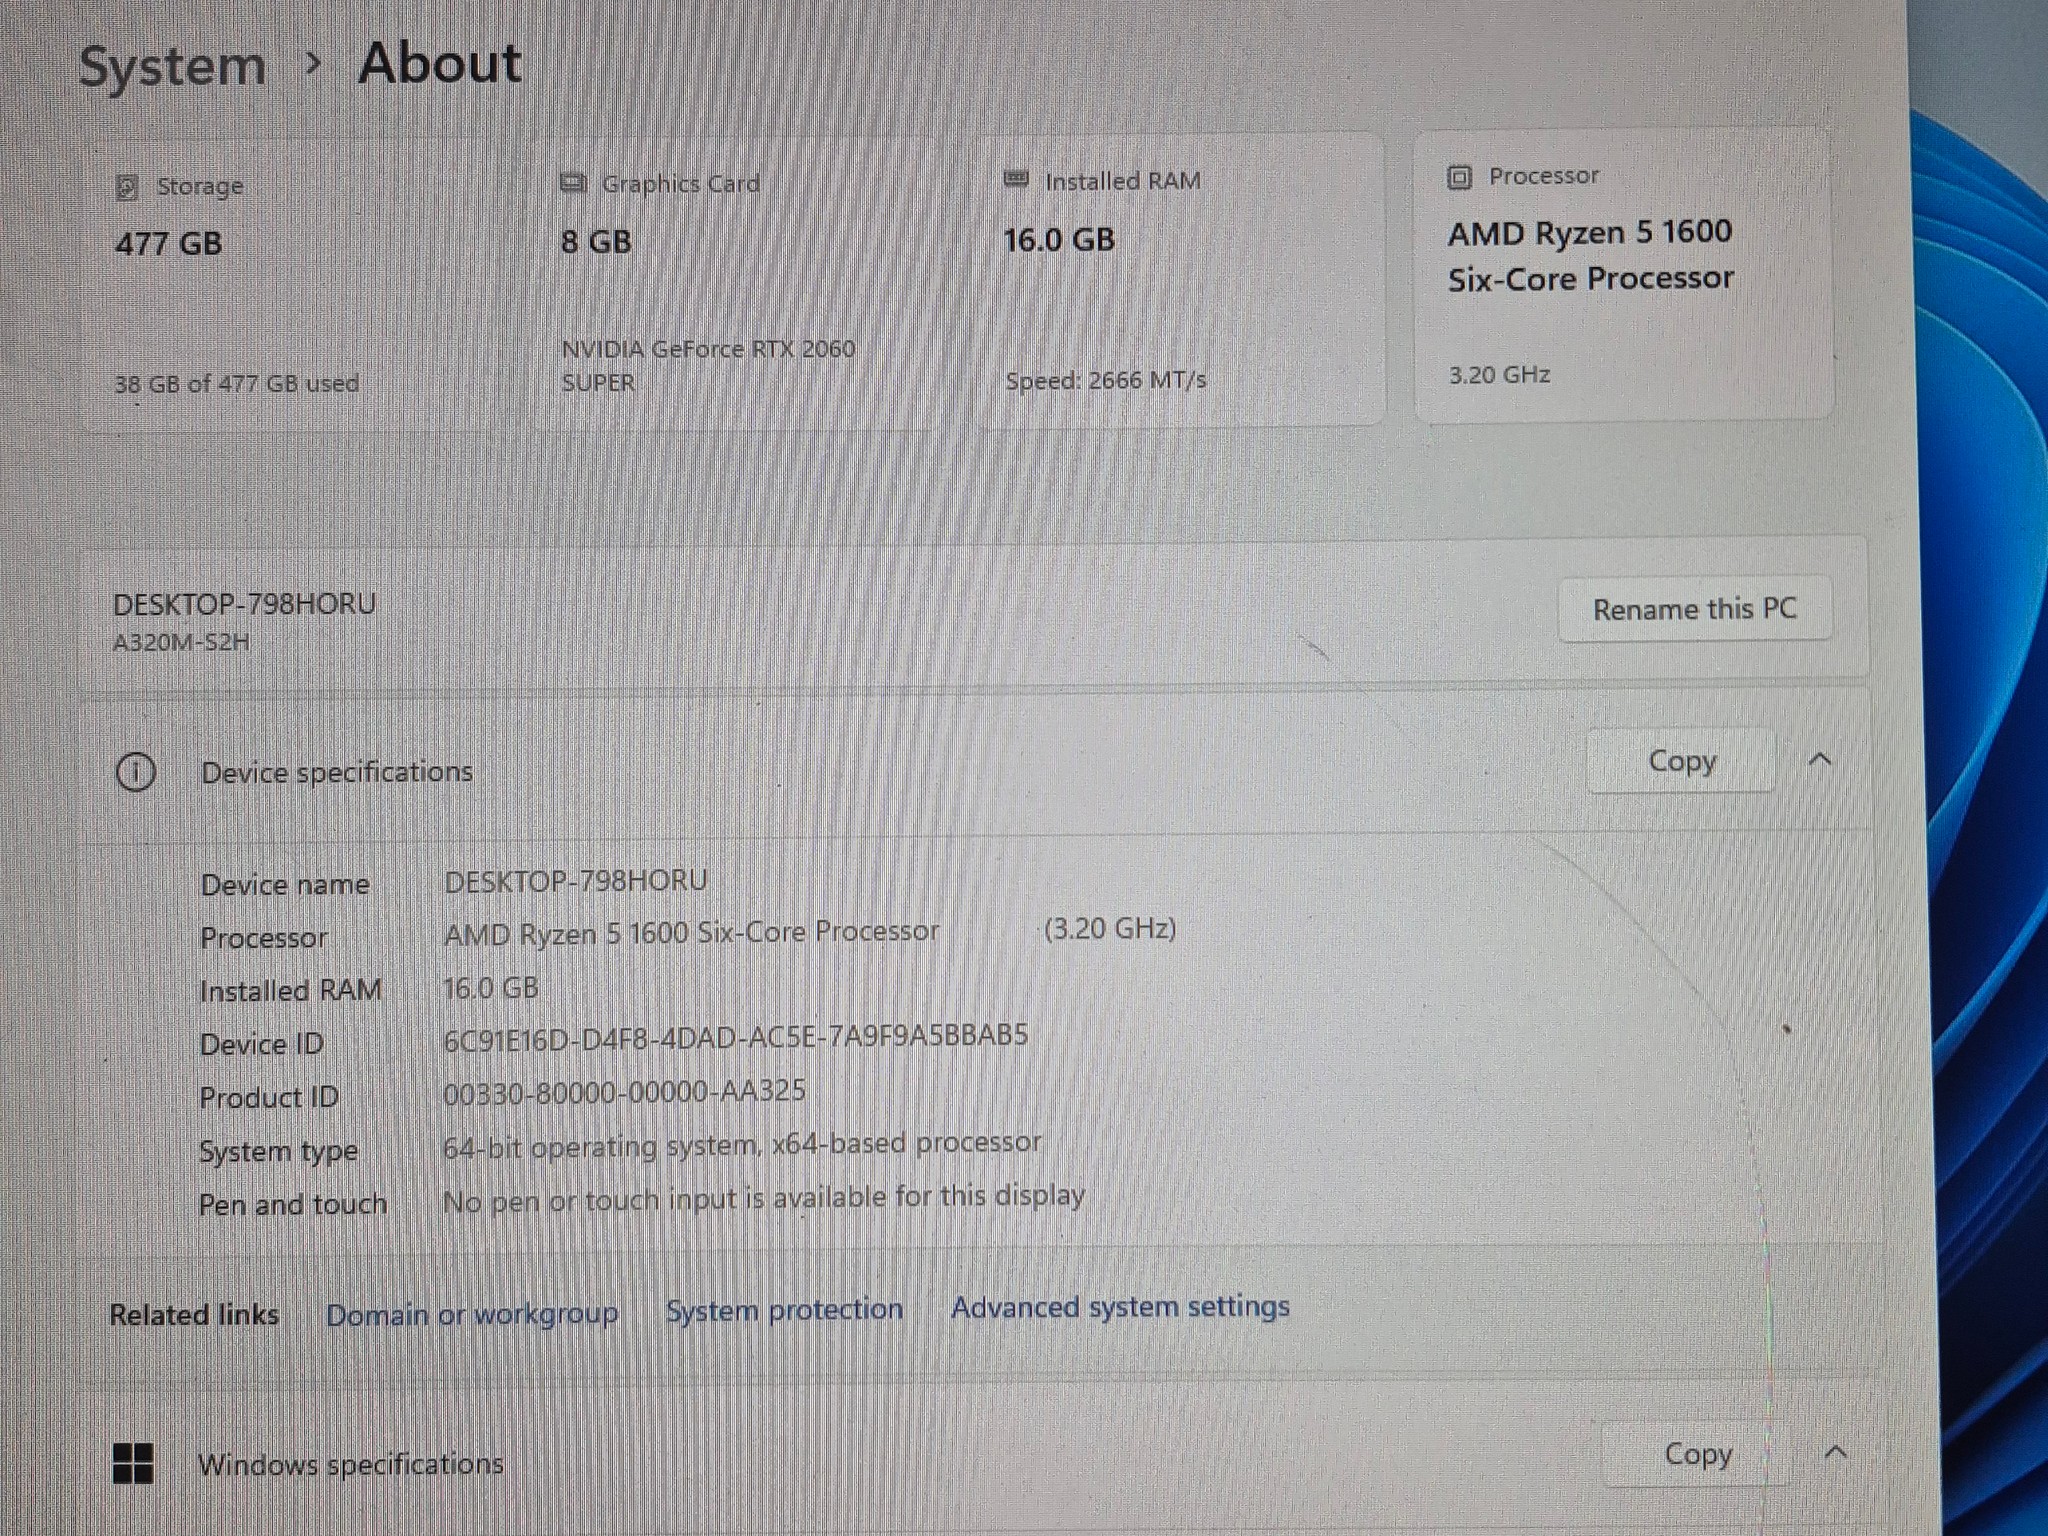Click the Processor chip icon
The width and height of the screenshot is (2048, 1536).
coord(1459,177)
